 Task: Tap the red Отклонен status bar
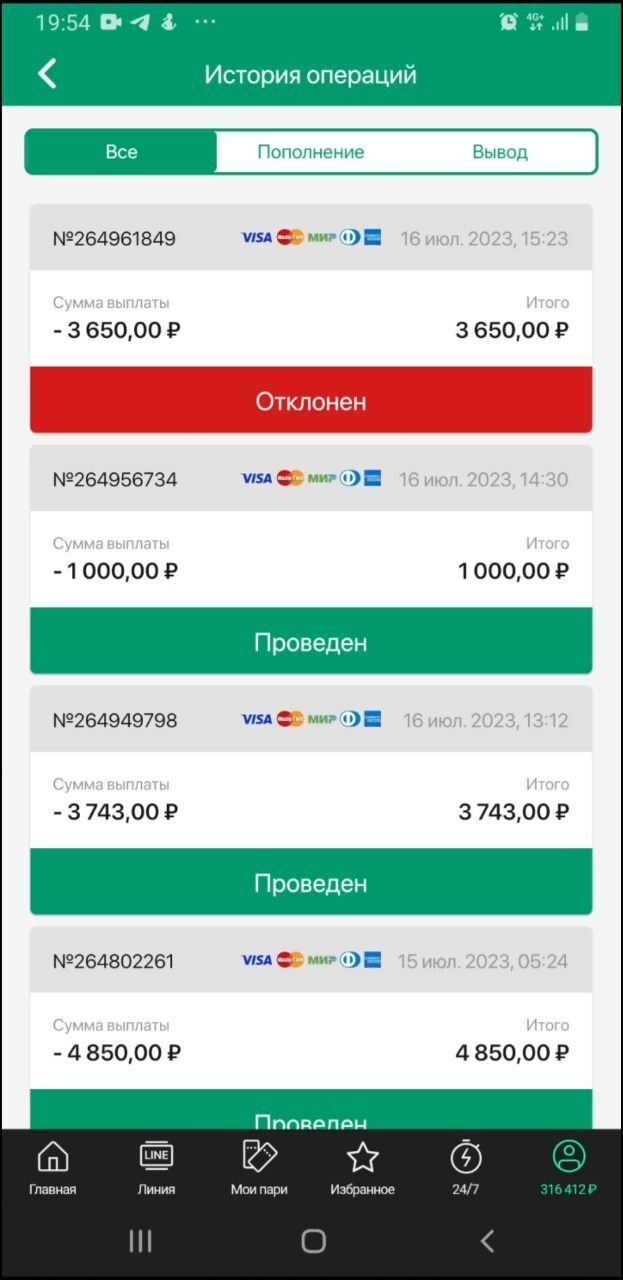311,401
